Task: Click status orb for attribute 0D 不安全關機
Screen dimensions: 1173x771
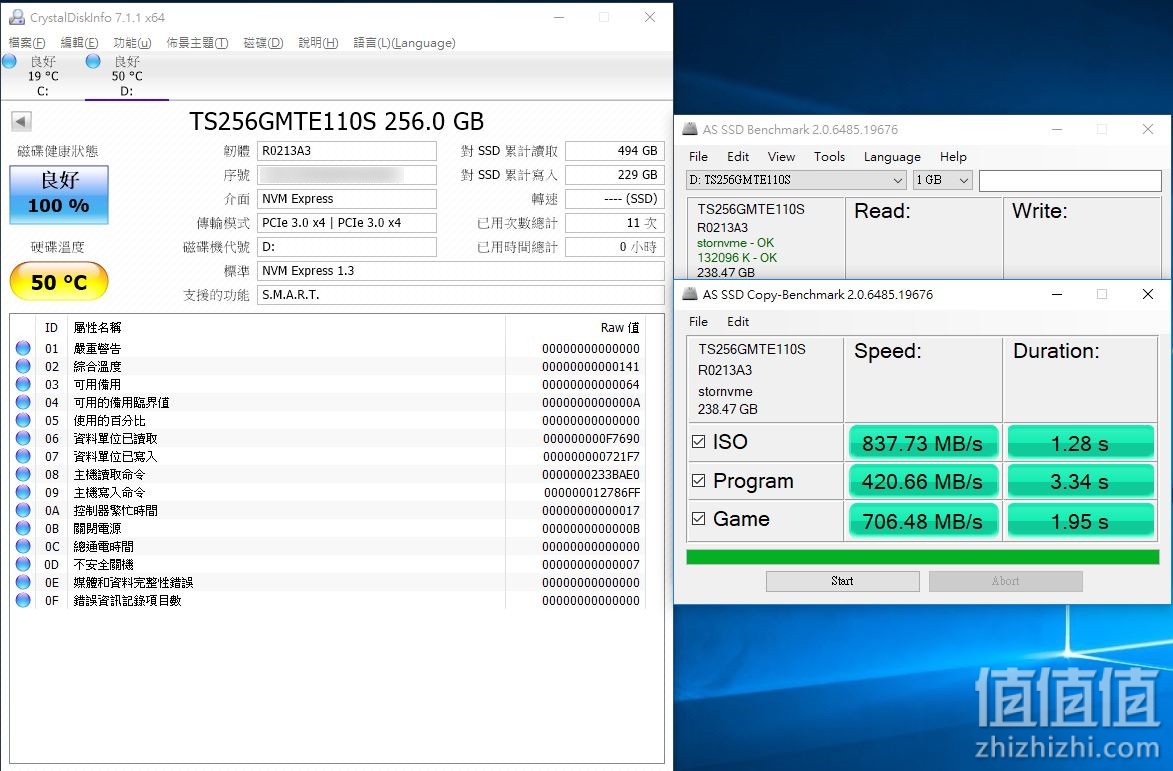Action: point(23,564)
